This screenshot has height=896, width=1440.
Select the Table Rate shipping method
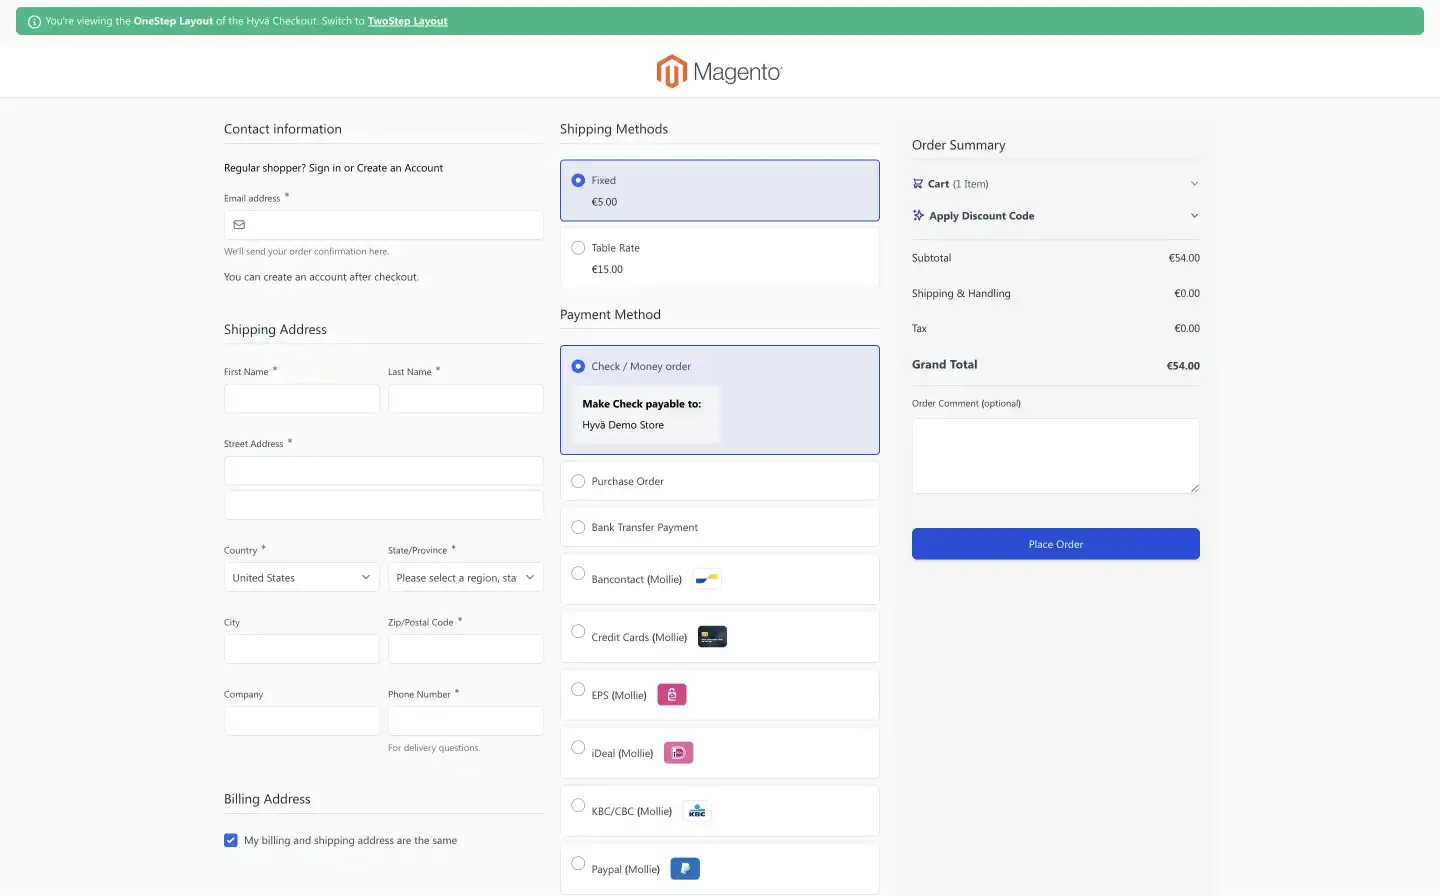coord(578,247)
